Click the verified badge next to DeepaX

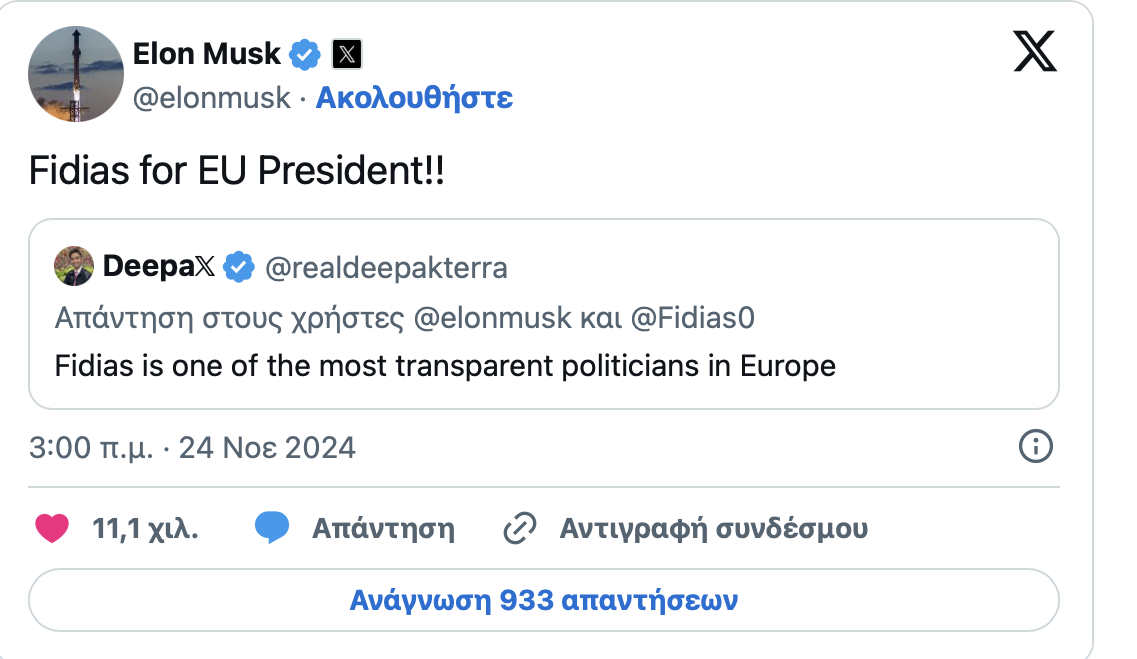(x=238, y=267)
